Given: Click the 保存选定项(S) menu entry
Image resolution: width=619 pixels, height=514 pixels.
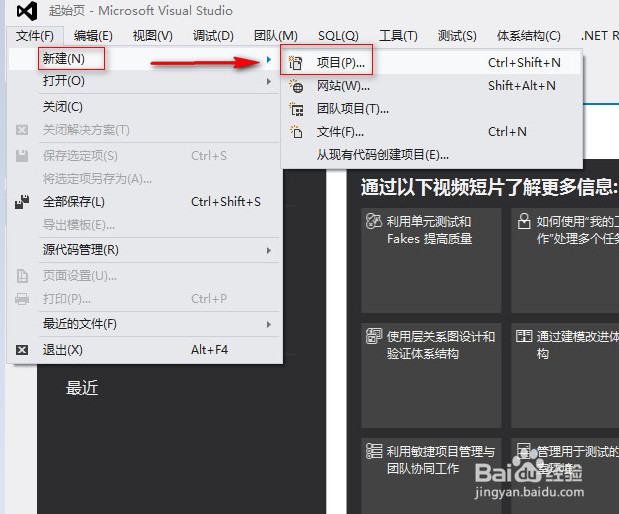Looking at the screenshot, I should 144,156.
